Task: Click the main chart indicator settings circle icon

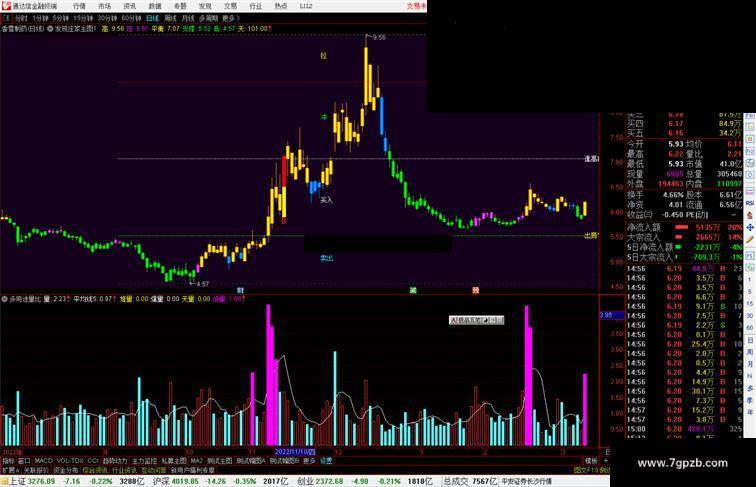Action: tap(50, 29)
